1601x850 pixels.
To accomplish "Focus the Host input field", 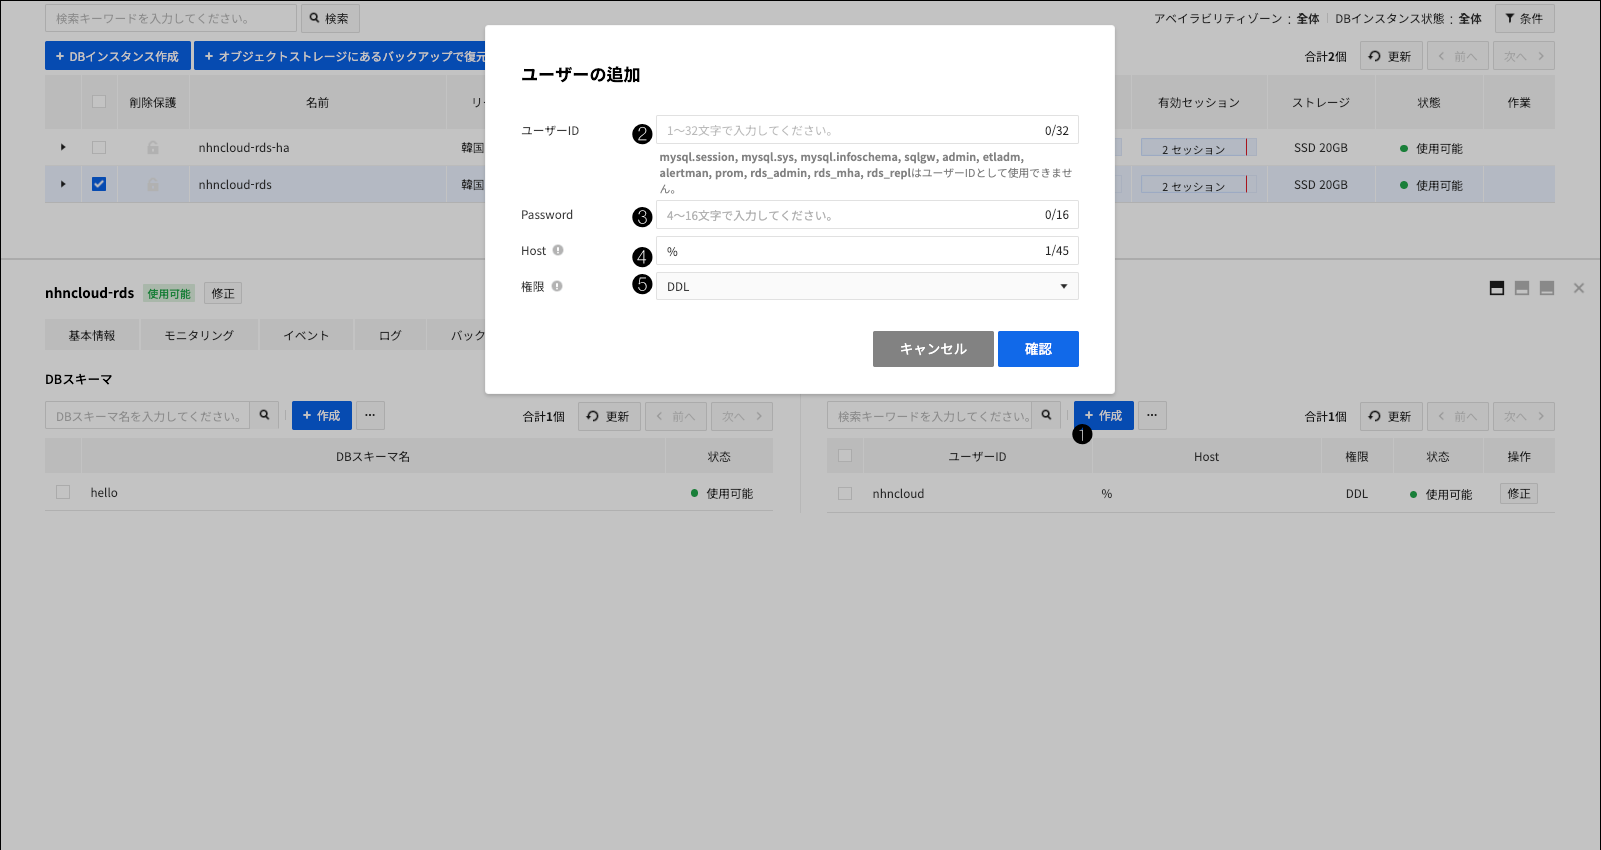I will click(x=867, y=251).
